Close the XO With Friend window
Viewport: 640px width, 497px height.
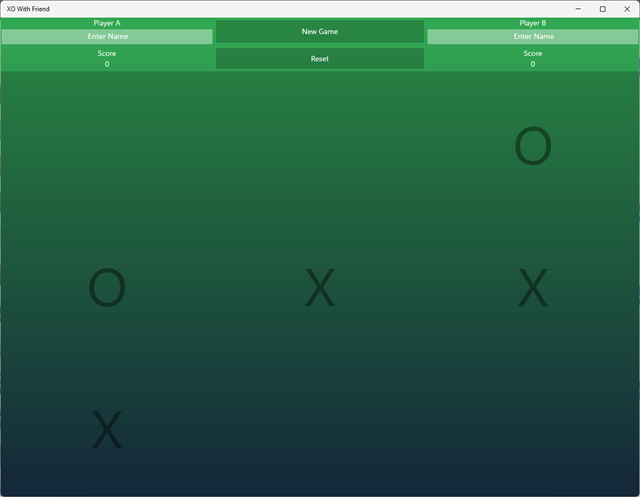[627, 9]
